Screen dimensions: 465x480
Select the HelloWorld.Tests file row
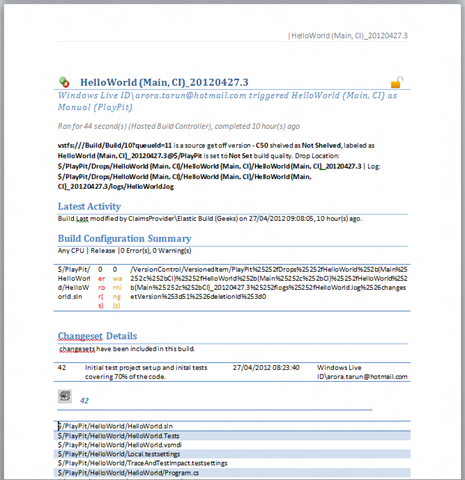232,436
